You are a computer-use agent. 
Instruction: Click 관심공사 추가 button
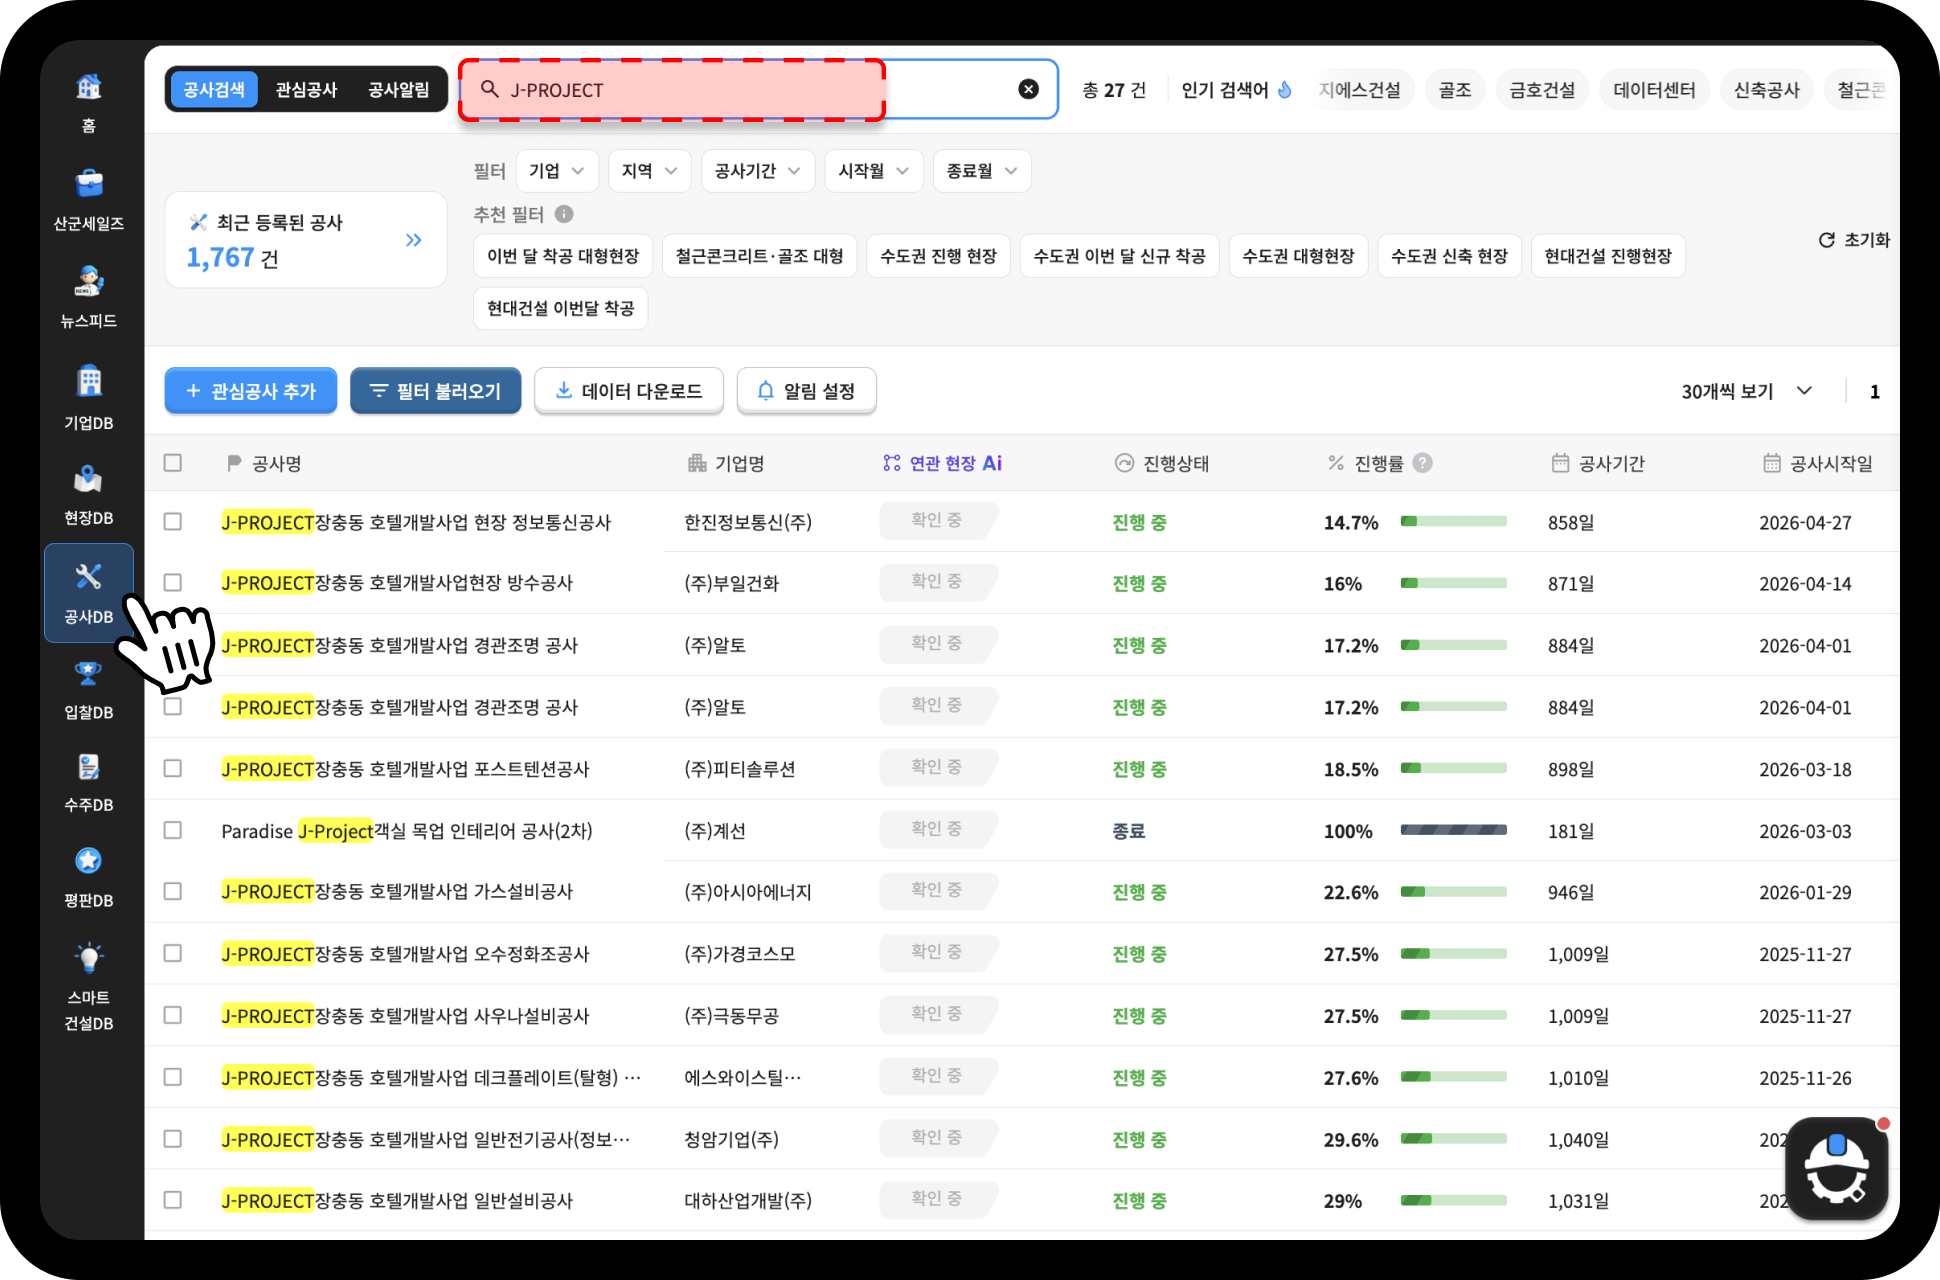click(251, 391)
